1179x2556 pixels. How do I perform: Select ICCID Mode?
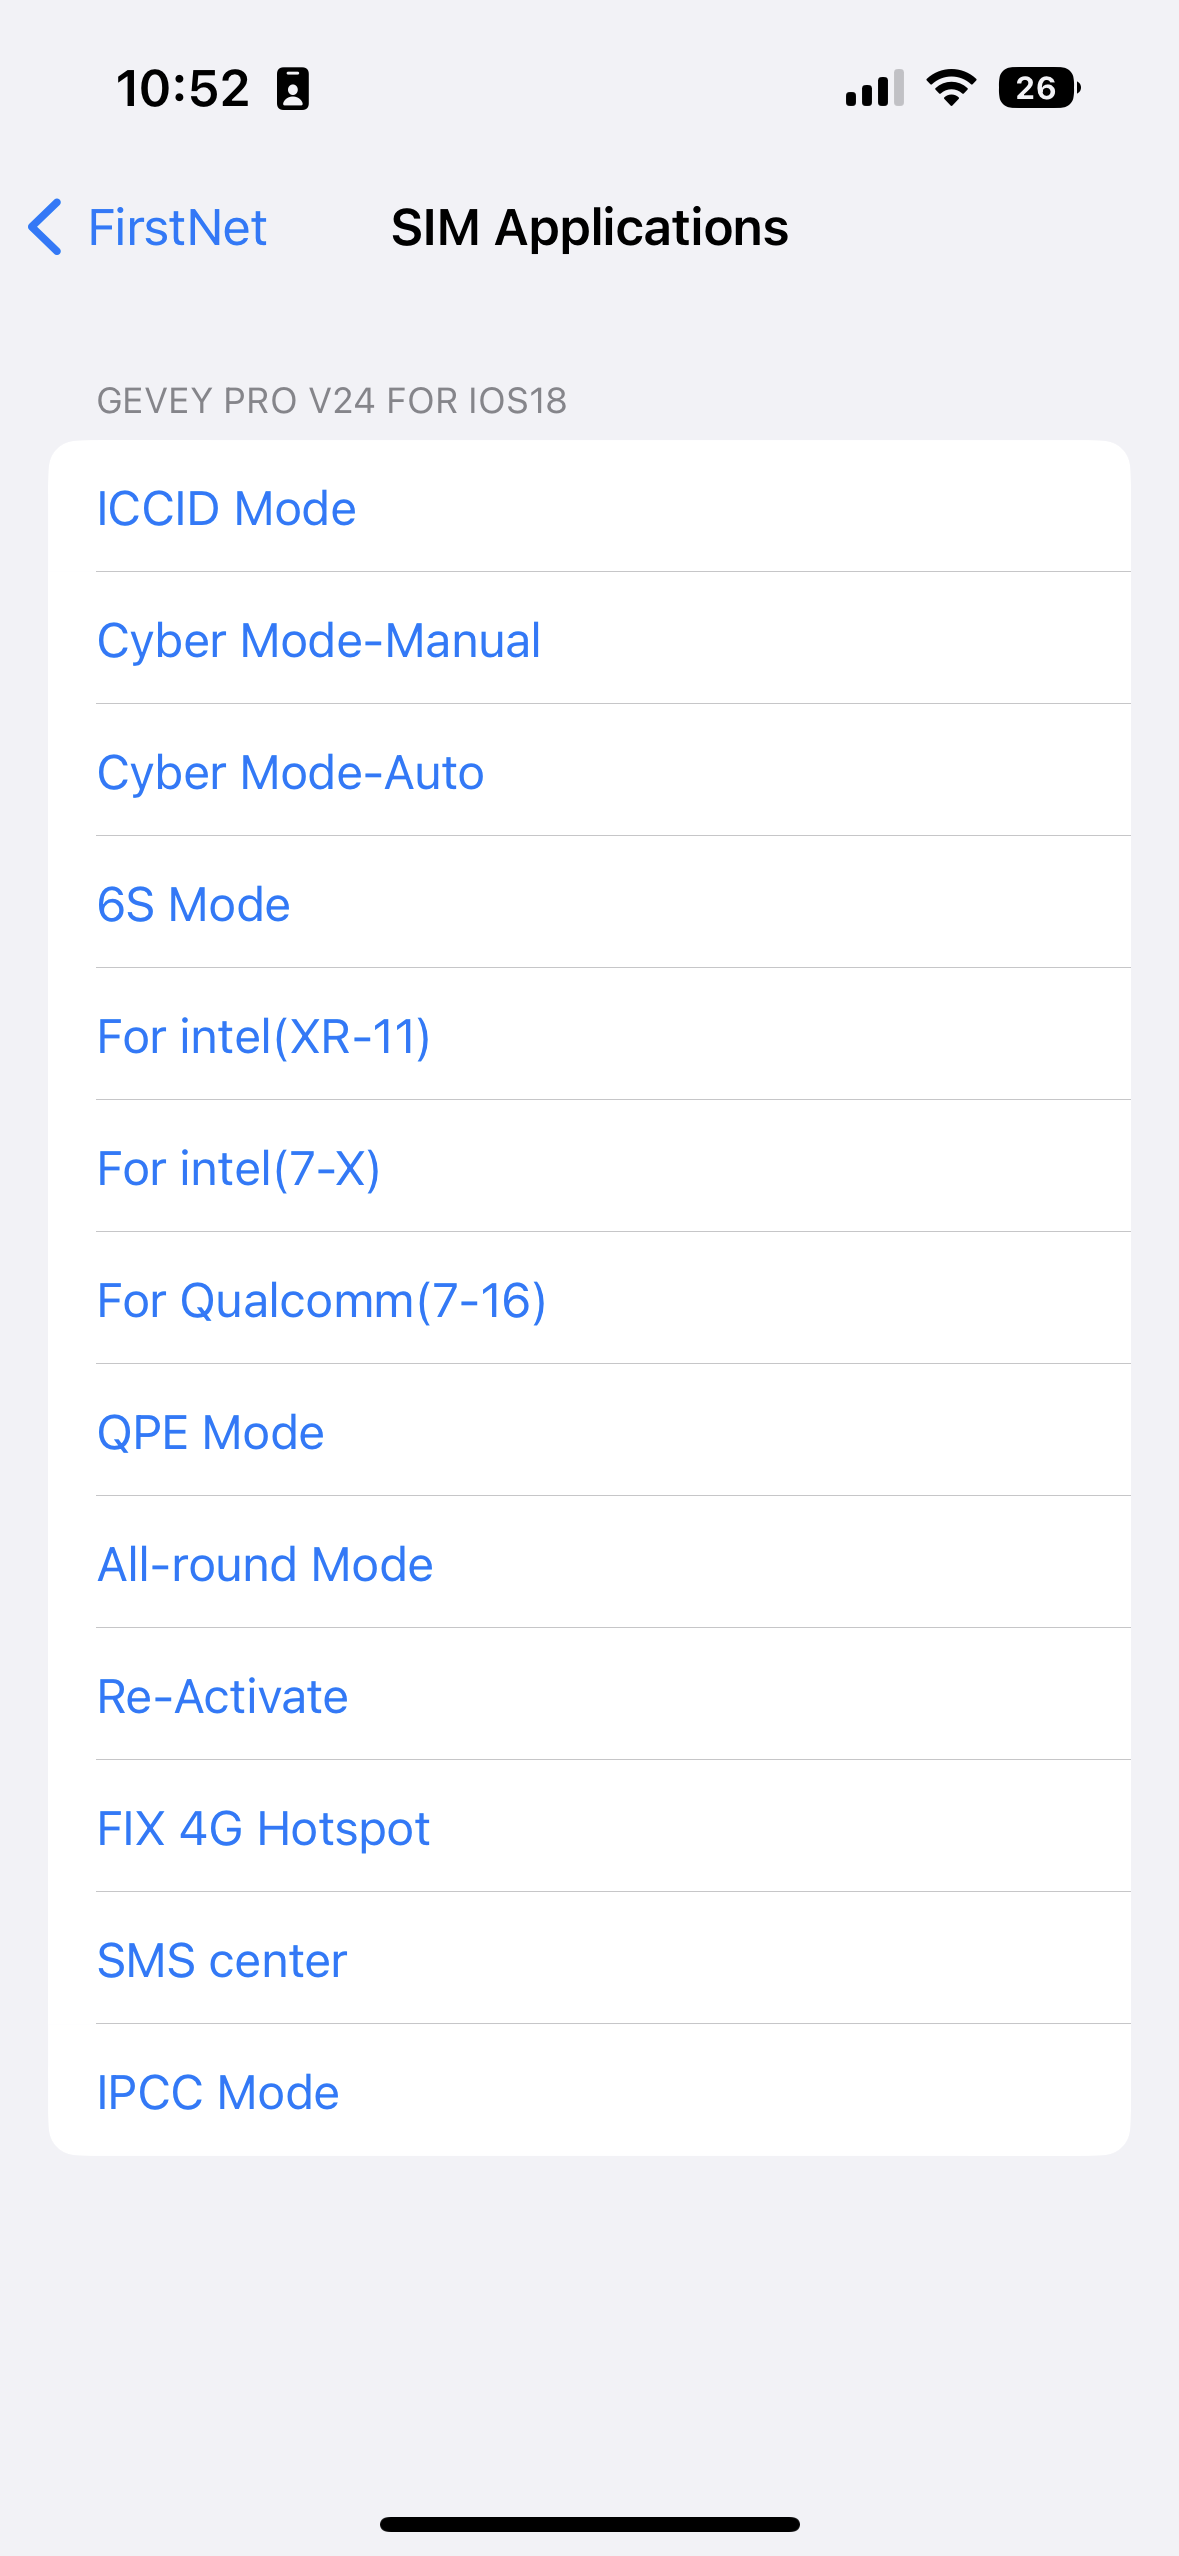(227, 508)
